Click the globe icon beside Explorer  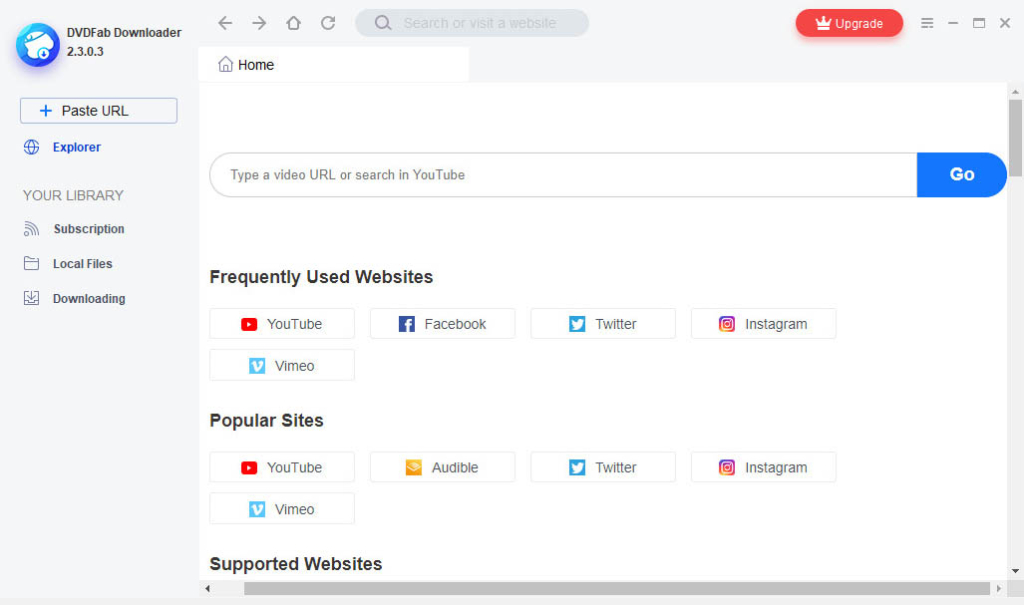click(x=31, y=147)
